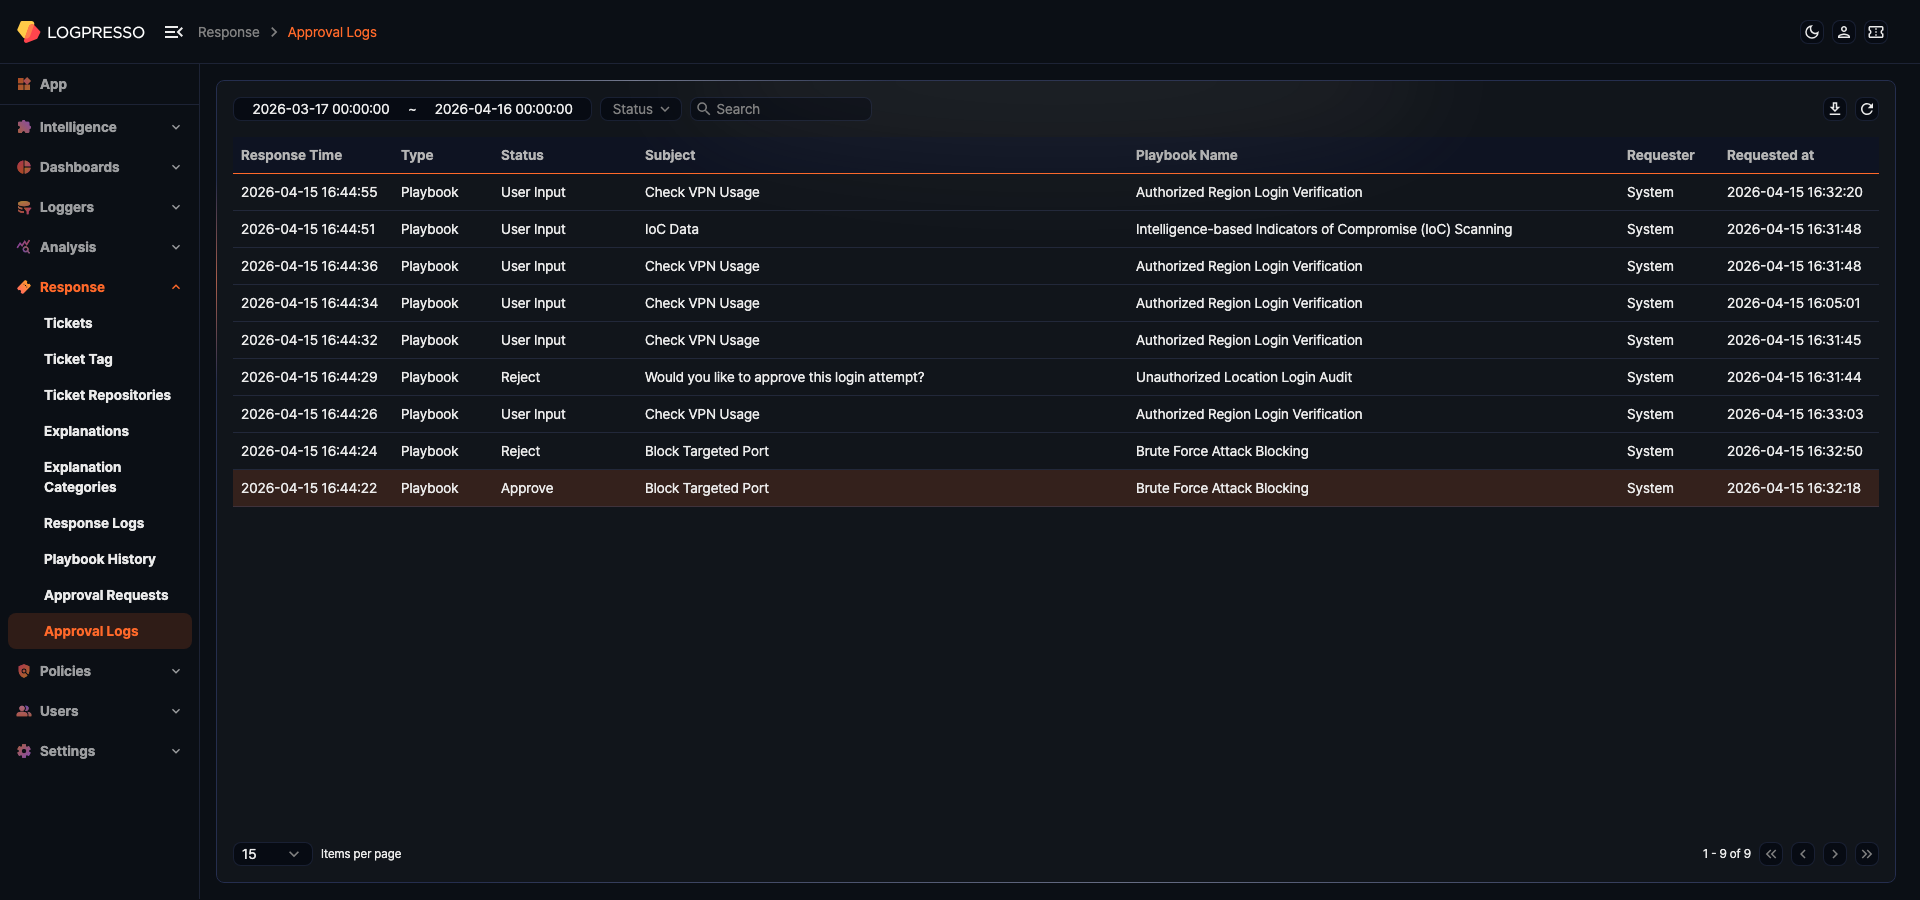1920x900 pixels.
Task: Select the Settings gear in the sidebar
Action: 23,751
